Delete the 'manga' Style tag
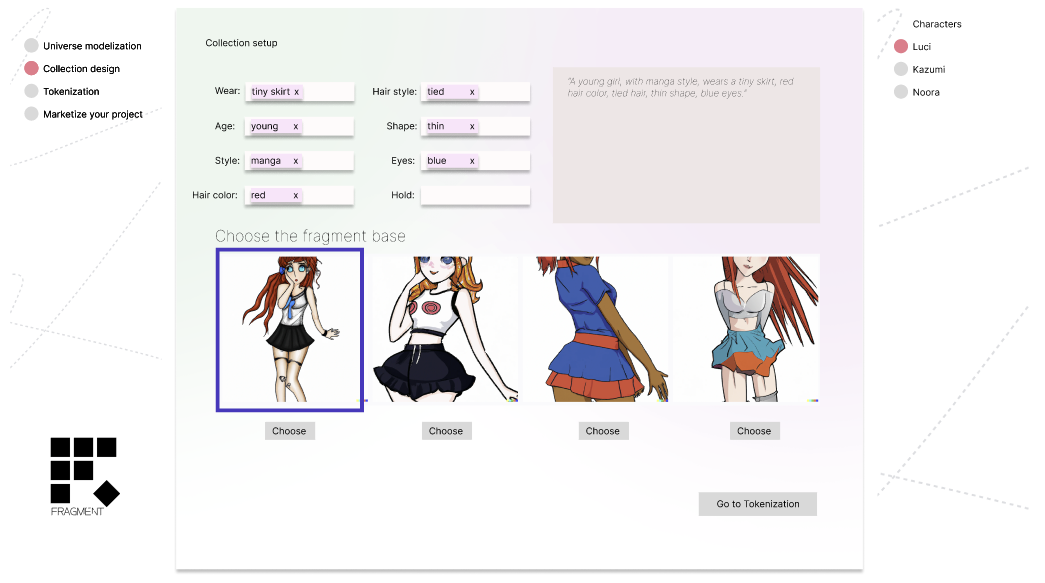Image resolution: width=1045 pixels, height=583 pixels. 296,161
